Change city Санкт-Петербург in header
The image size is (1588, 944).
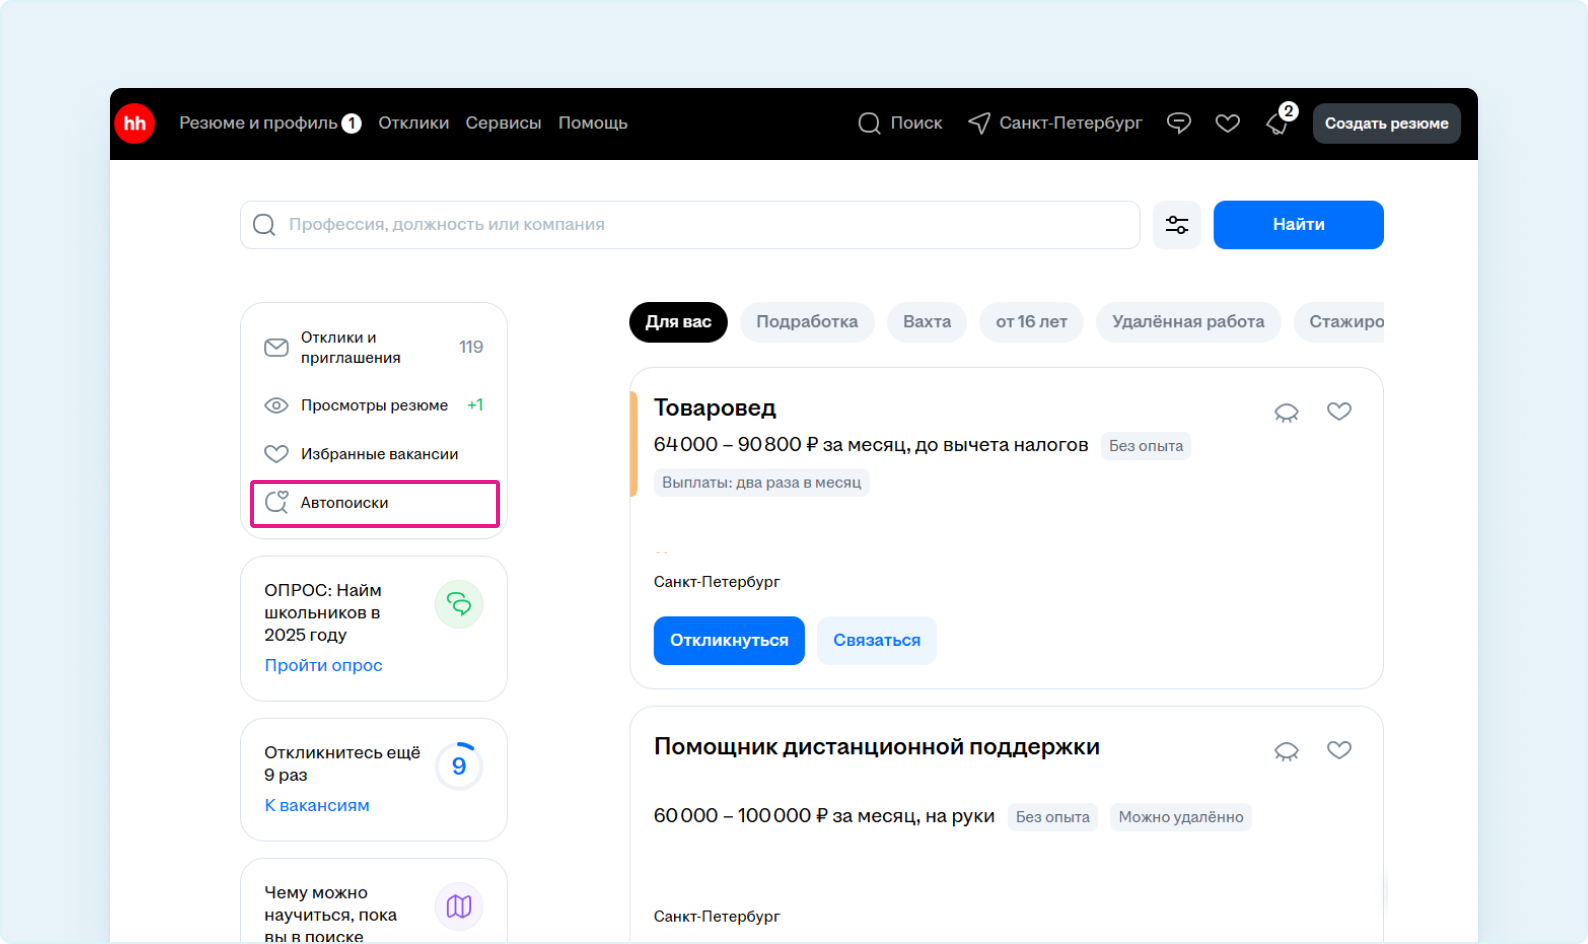(1070, 123)
